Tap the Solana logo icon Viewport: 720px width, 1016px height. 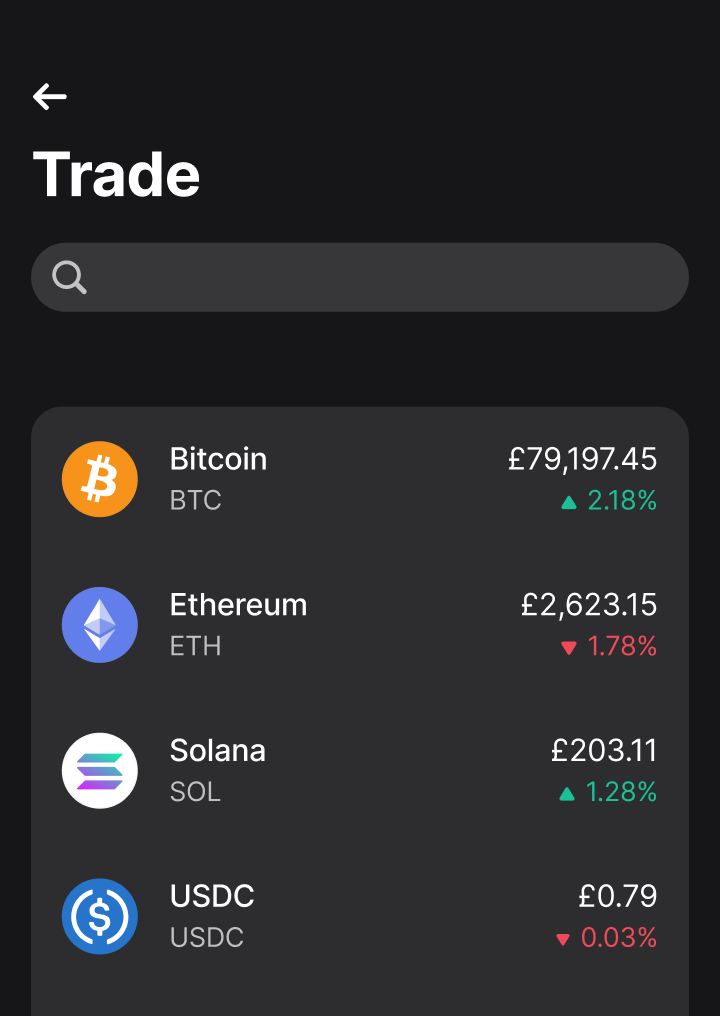(100, 771)
